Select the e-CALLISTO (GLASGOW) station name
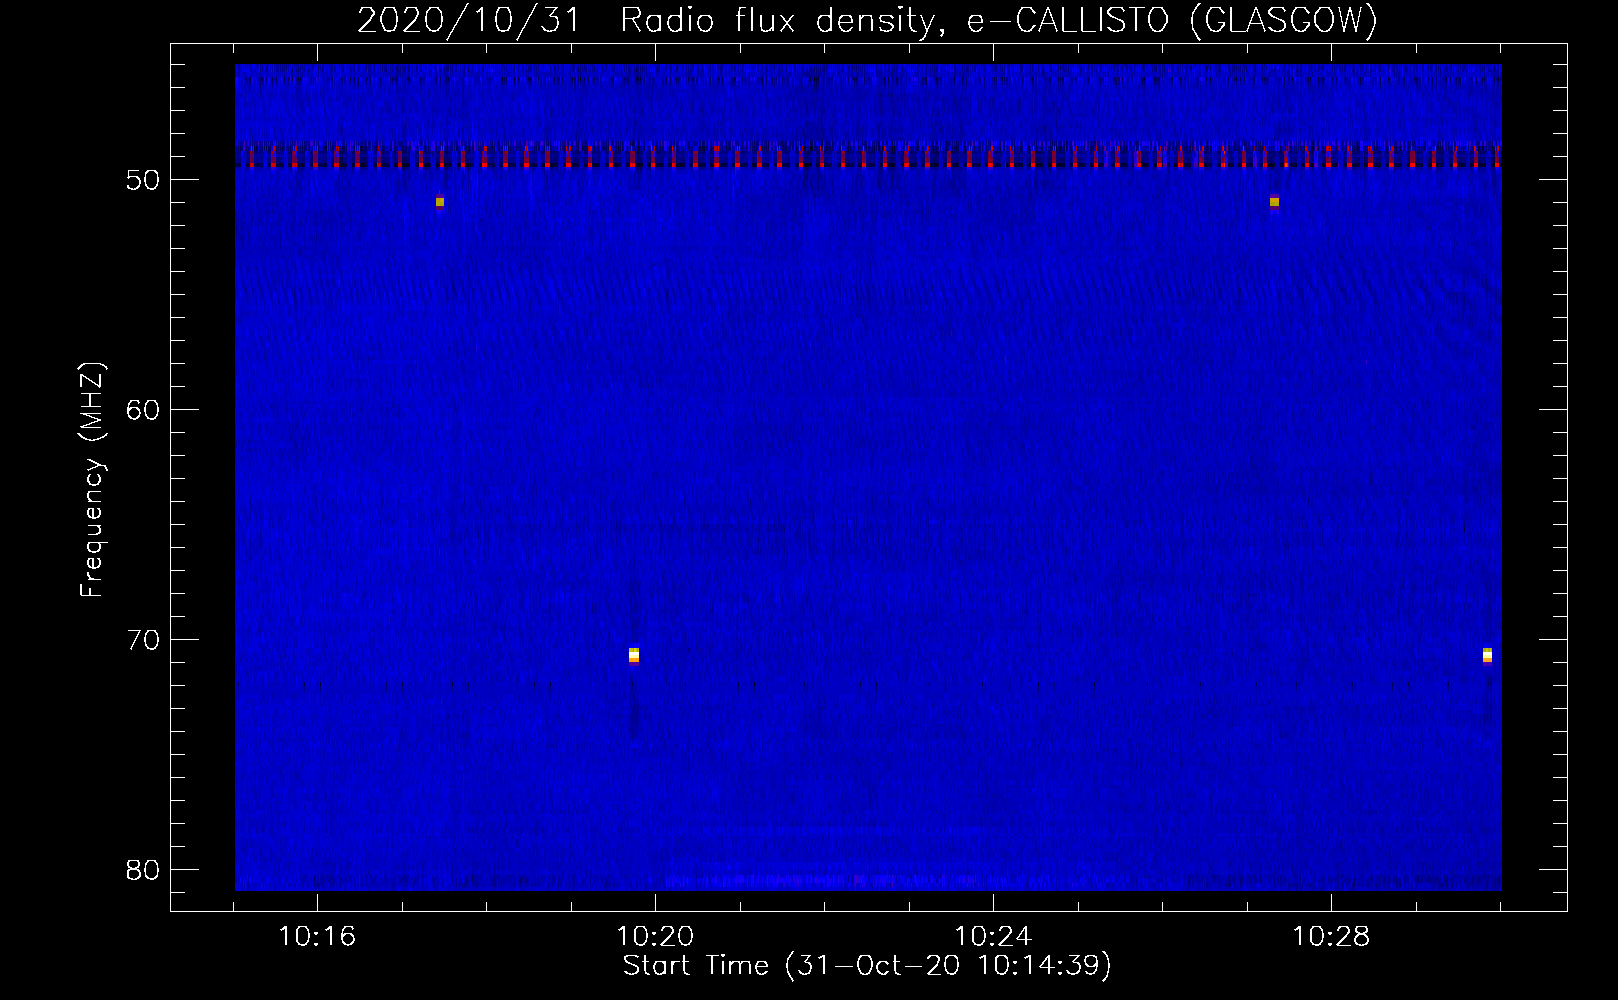The width and height of the screenshot is (1618, 1000). point(1172,20)
